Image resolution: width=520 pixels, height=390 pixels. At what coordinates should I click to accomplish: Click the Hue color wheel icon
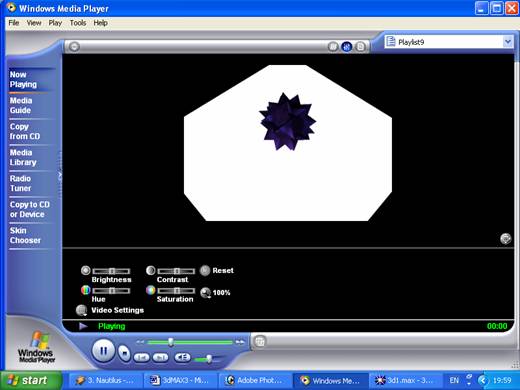click(86, 290)
